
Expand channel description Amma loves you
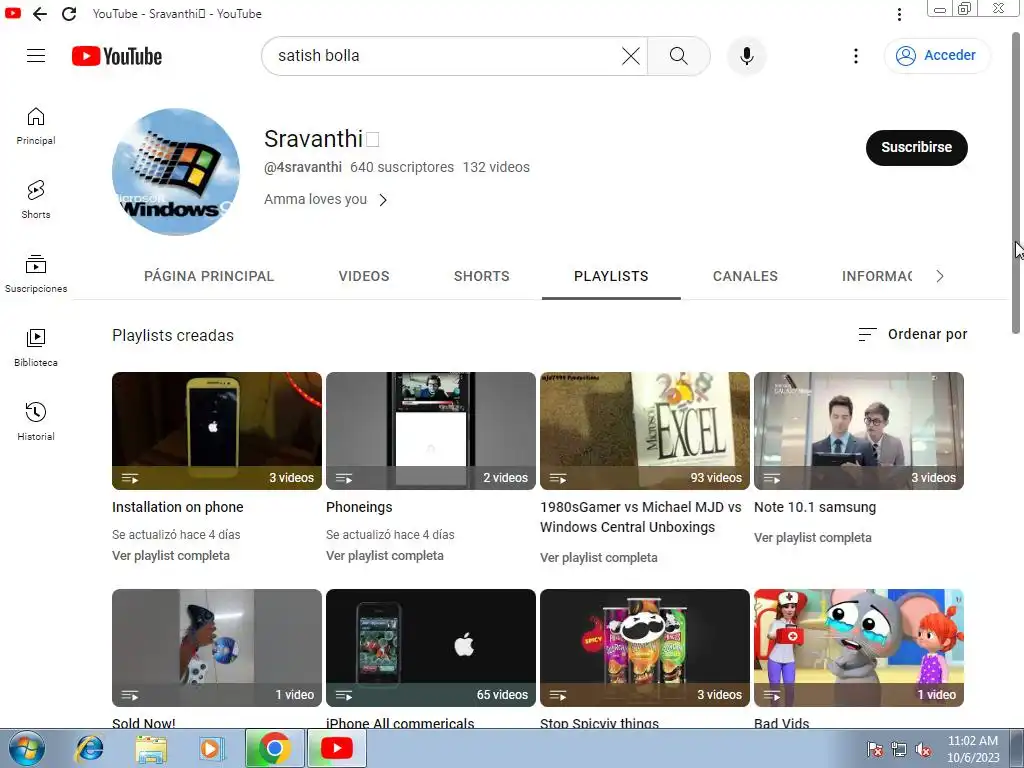point(326,199)
